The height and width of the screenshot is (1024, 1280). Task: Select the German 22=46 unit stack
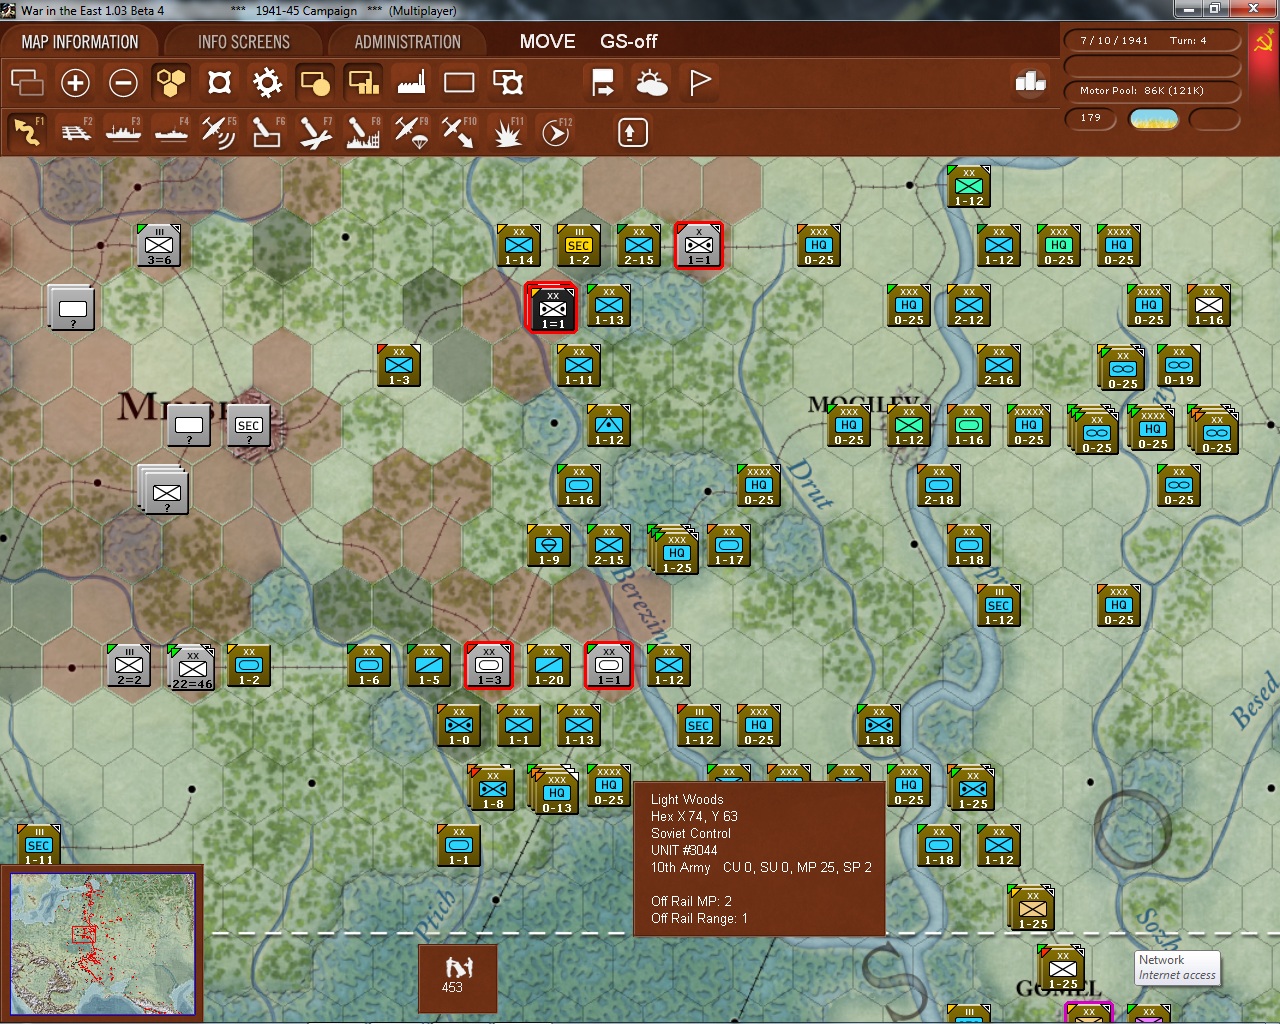pyautogui.click(x=192, y=668)
